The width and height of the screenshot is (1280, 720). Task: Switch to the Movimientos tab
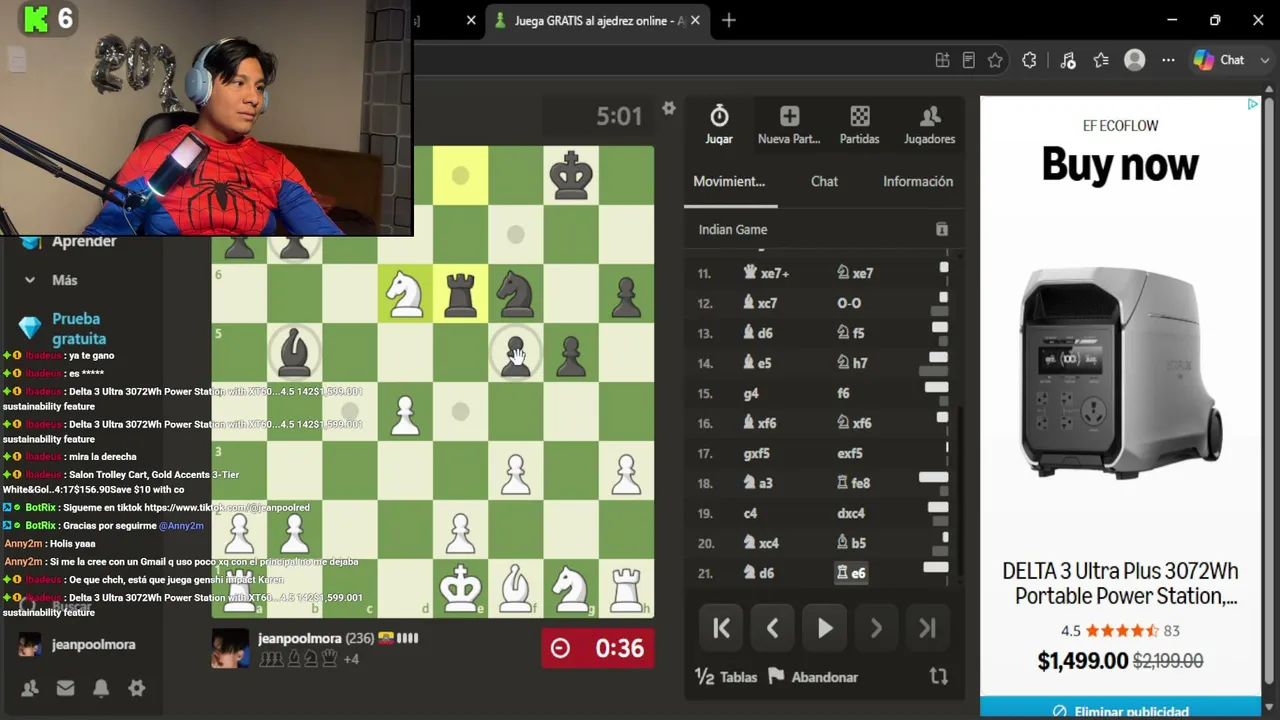point(729,181)
